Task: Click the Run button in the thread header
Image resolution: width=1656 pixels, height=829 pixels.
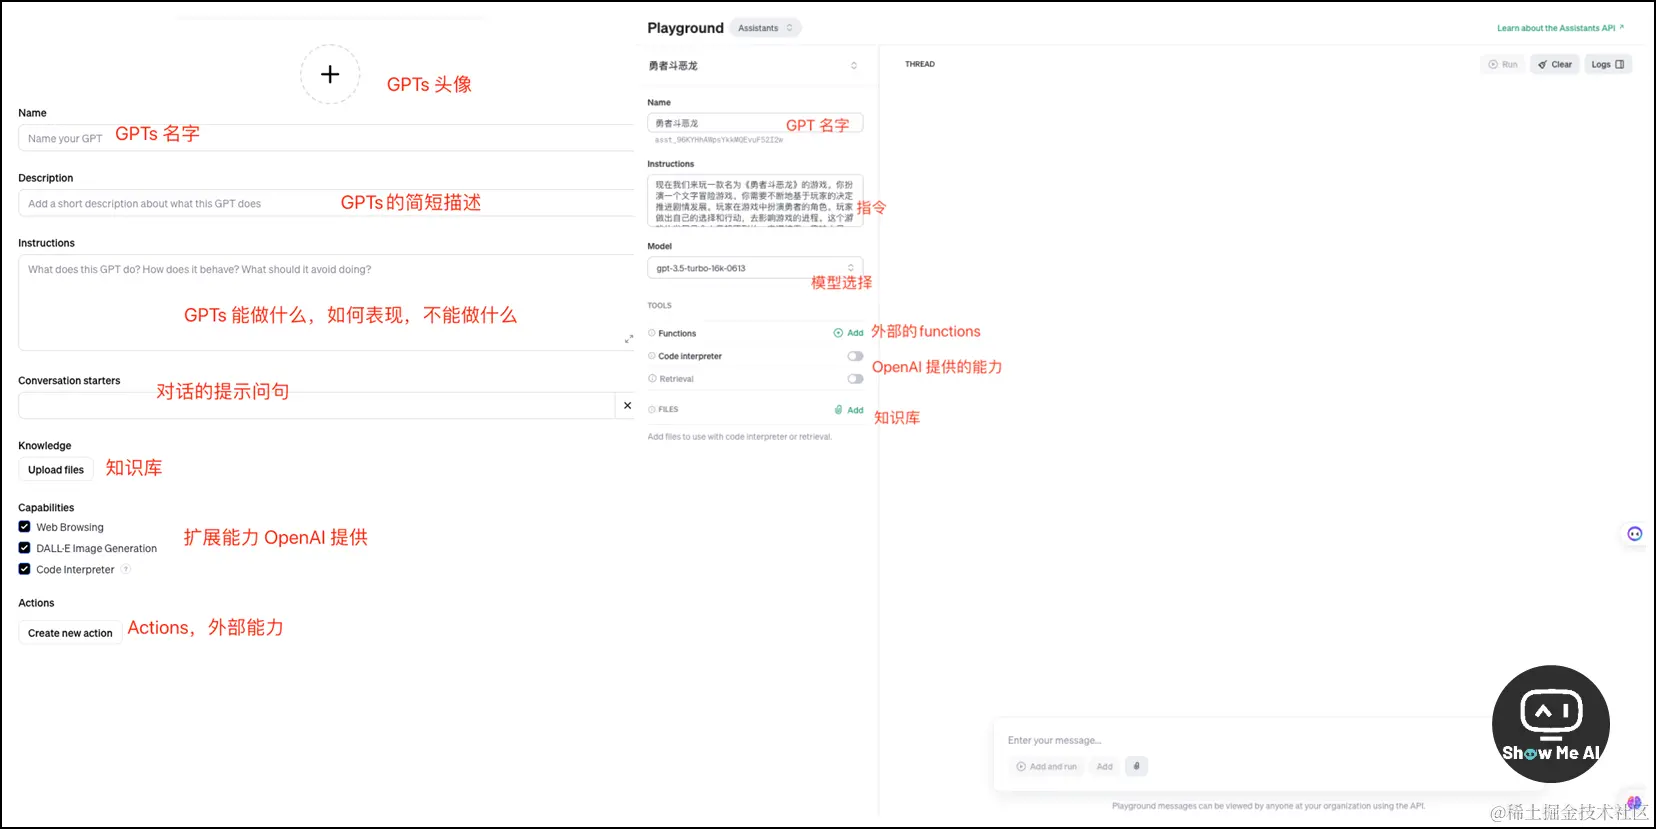Action: 1503,64
